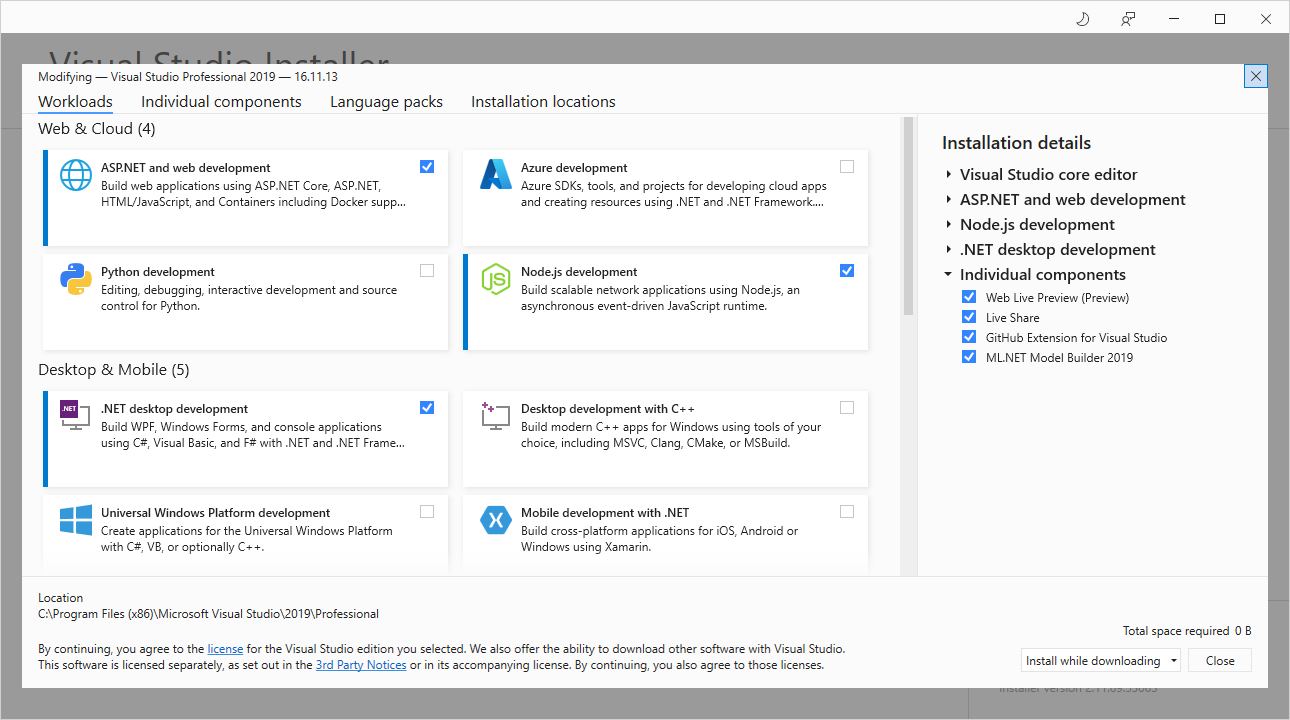Close the Modifying dialog with X
This screenshot has height=720, width=1290.
tap(1256, 76)
